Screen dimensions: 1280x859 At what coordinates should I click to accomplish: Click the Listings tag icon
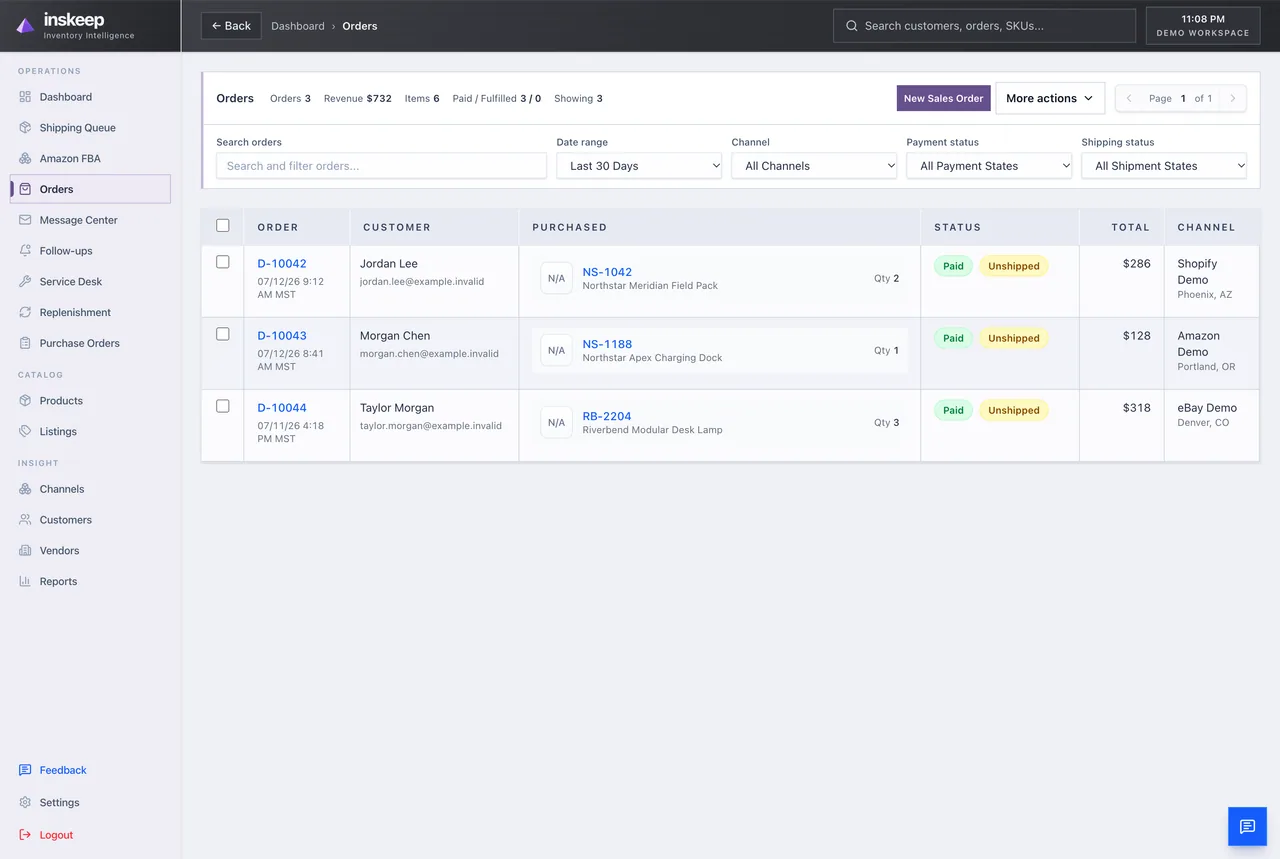(x=26, y=432)
